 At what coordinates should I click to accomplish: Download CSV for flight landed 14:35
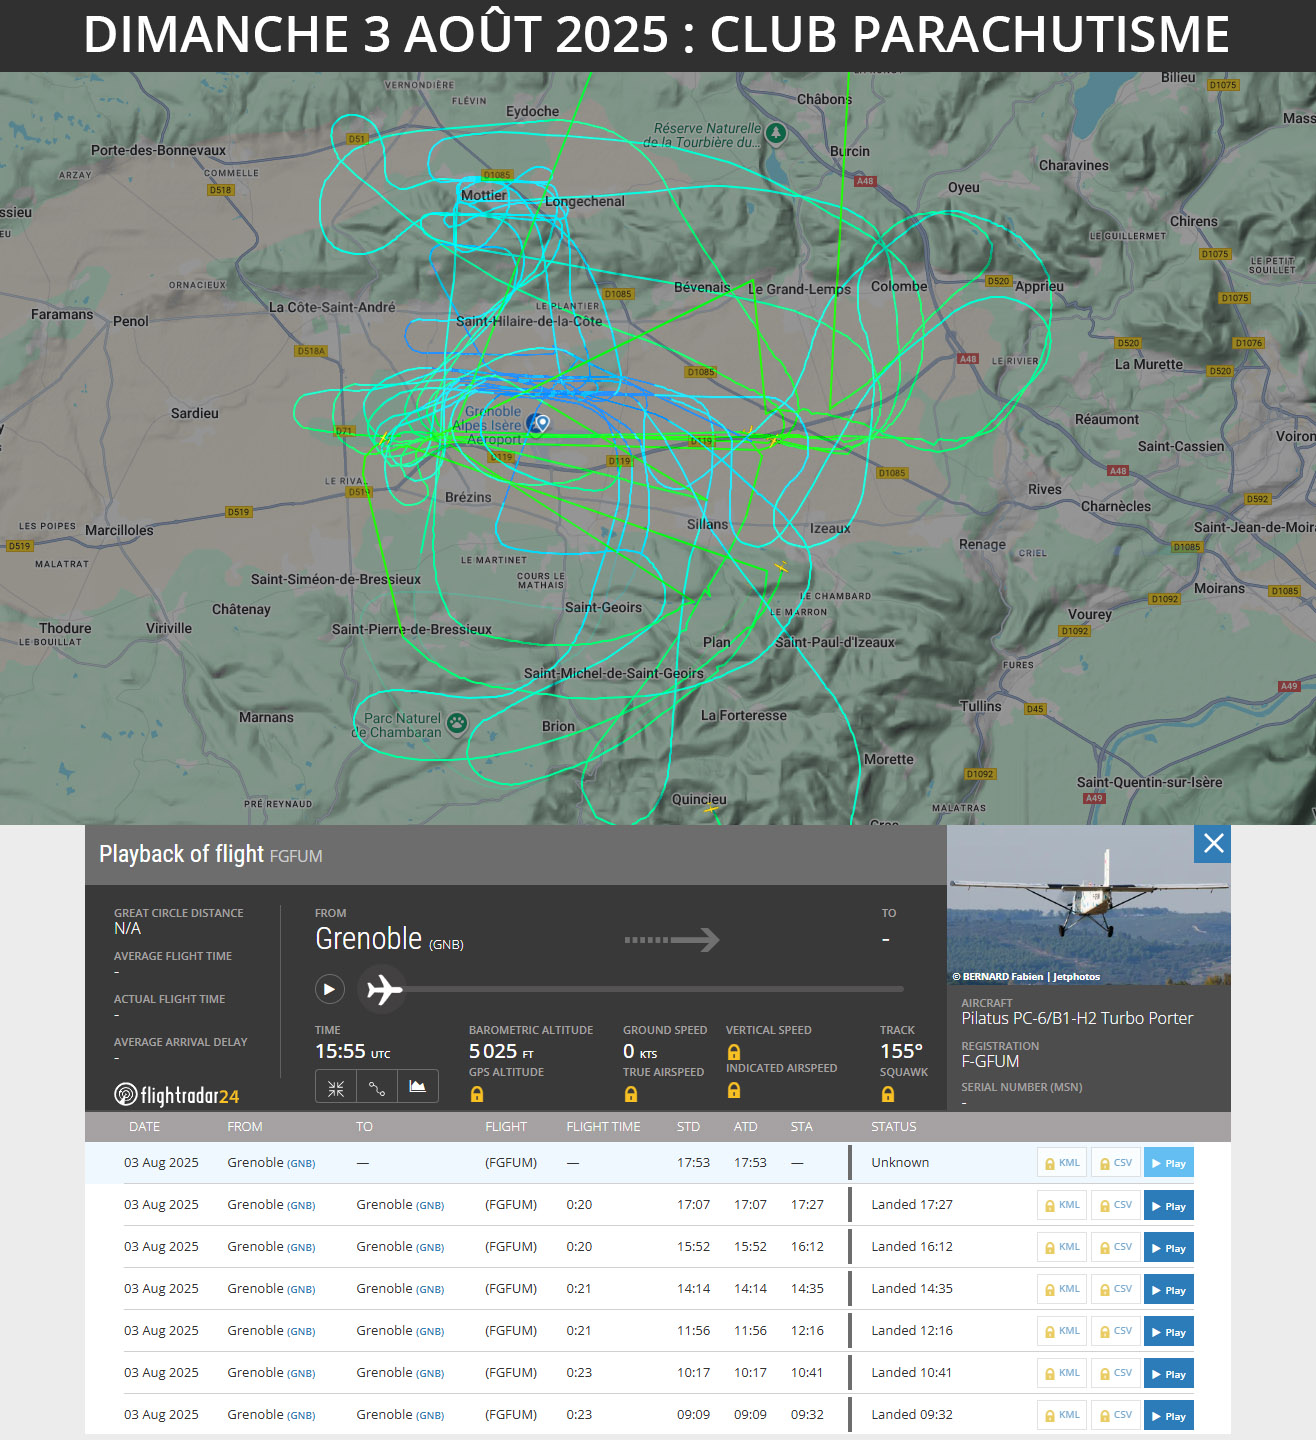tap(1116, 1290)
